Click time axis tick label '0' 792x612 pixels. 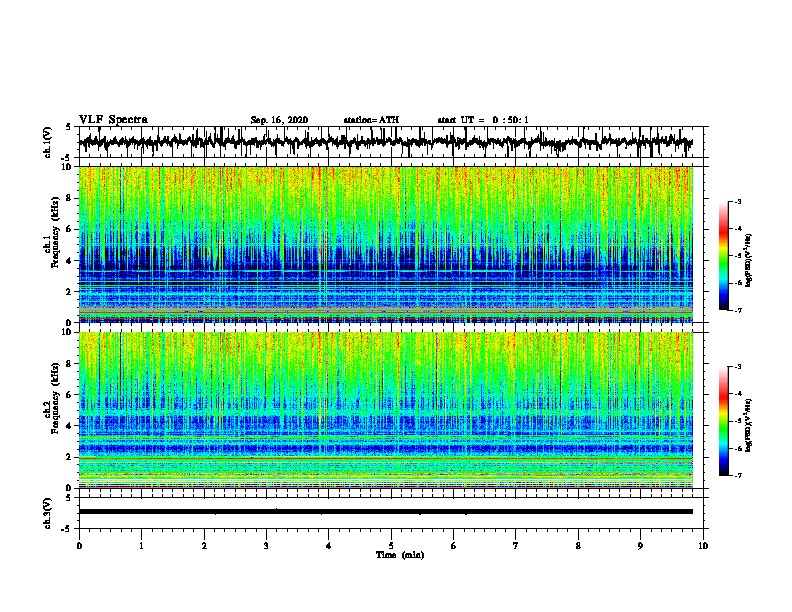79,546
